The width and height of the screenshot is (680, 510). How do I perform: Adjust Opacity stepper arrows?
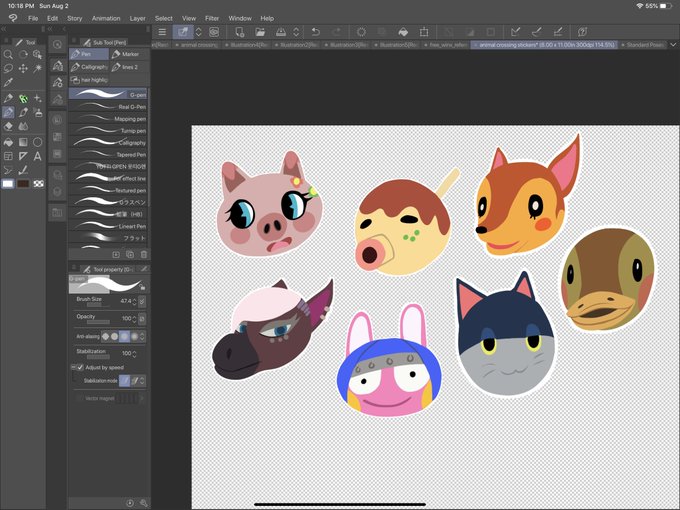(134, 319)
